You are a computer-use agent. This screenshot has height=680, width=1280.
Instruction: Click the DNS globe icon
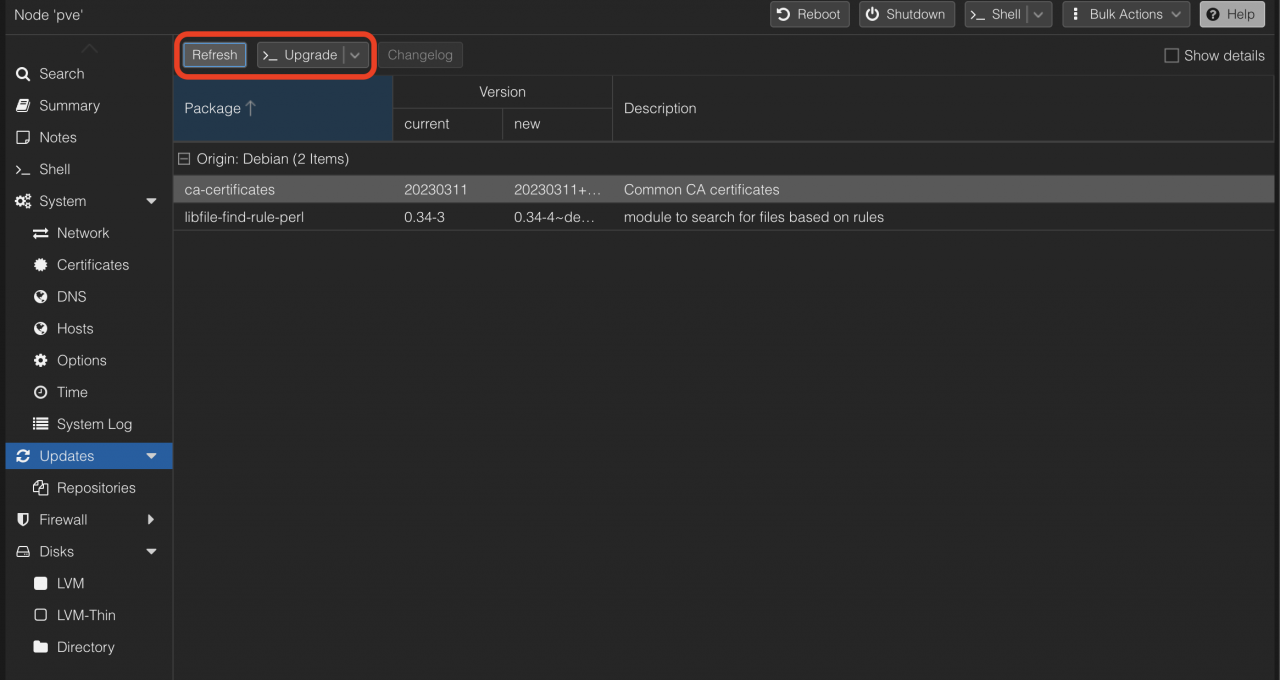point(41,297)
